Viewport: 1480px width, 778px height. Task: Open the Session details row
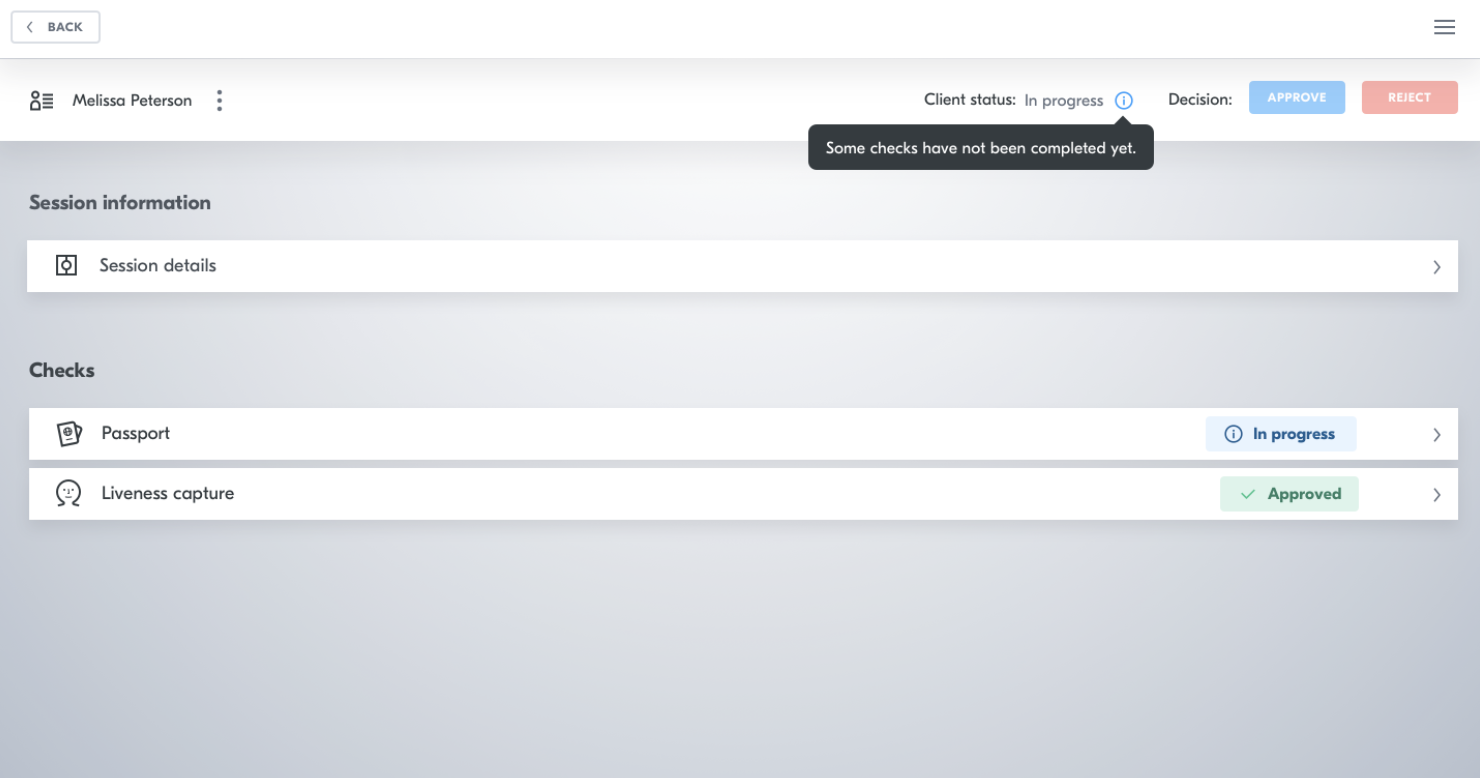point(742,266)
